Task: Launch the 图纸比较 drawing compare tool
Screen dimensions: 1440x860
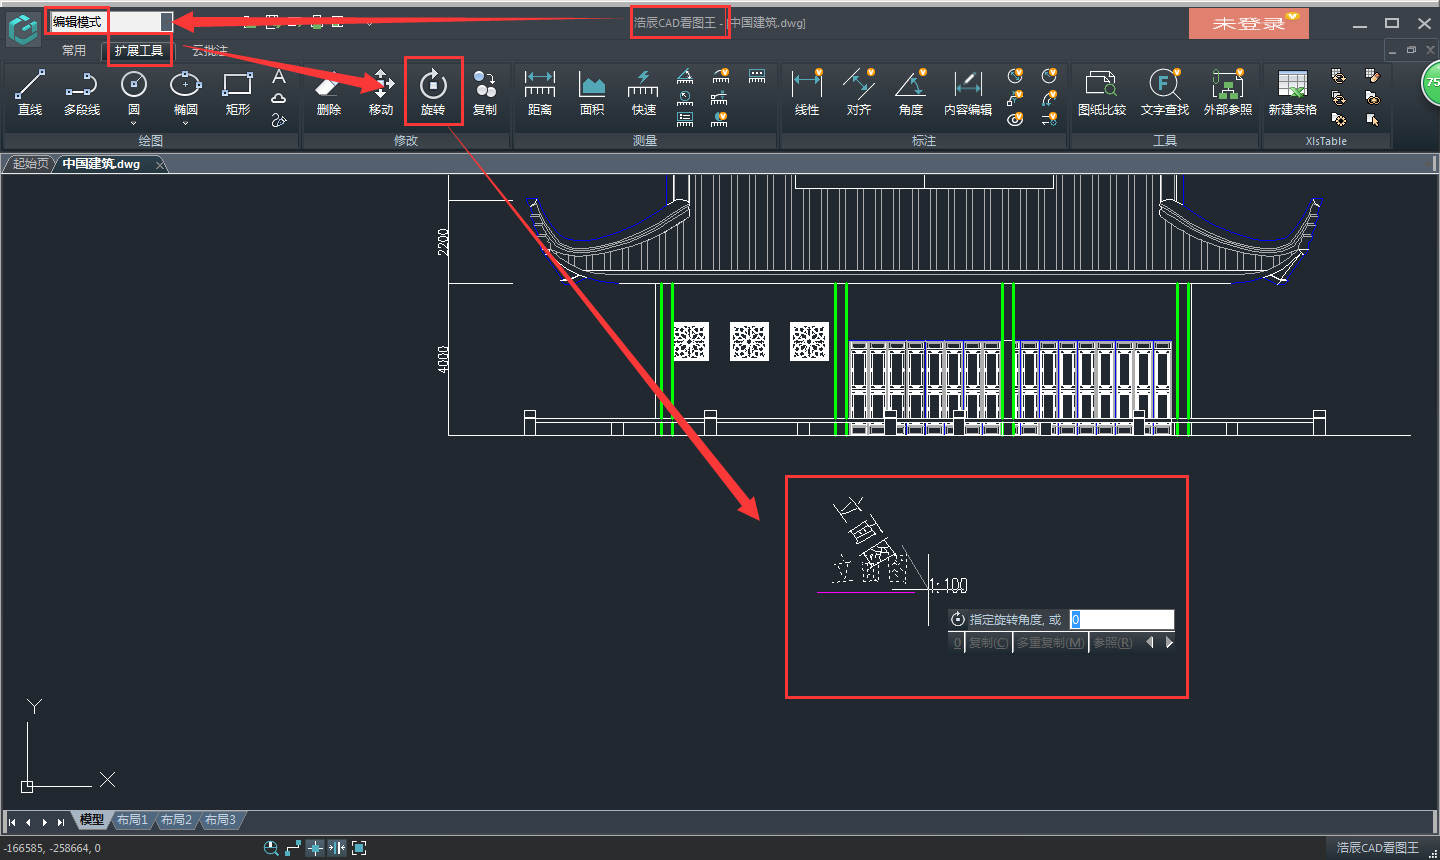Action: coord(1101,92)
